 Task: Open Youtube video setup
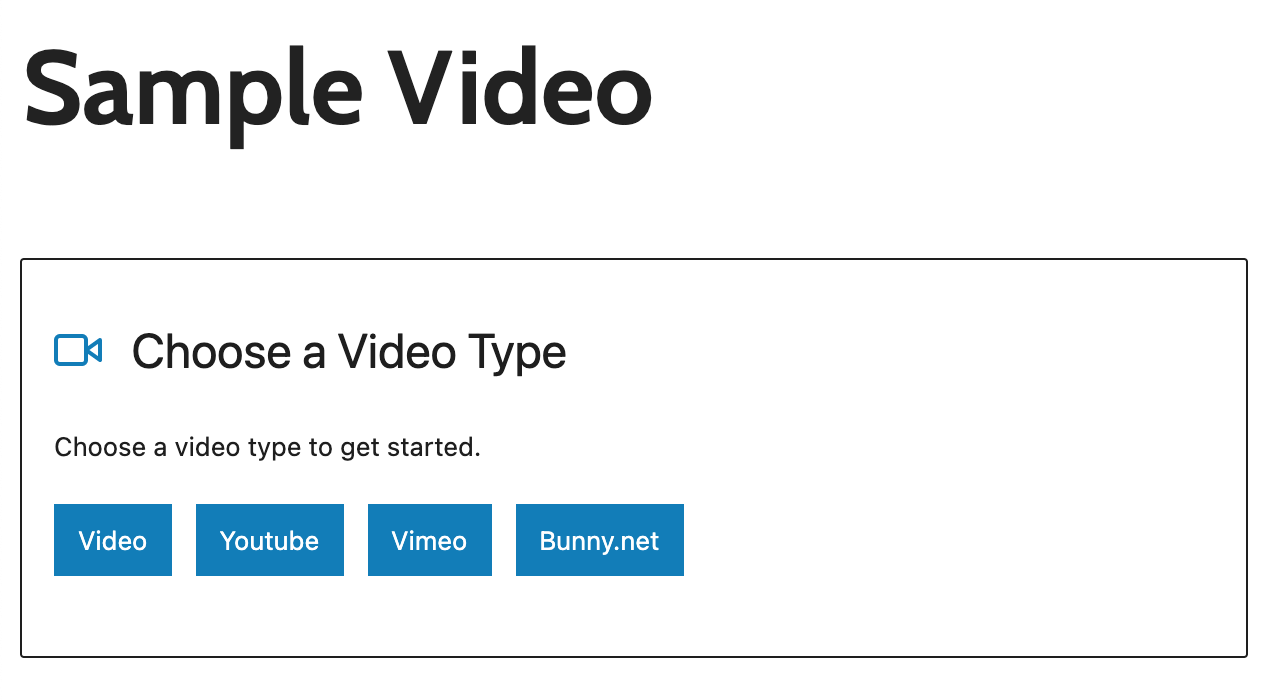[269, 540]
